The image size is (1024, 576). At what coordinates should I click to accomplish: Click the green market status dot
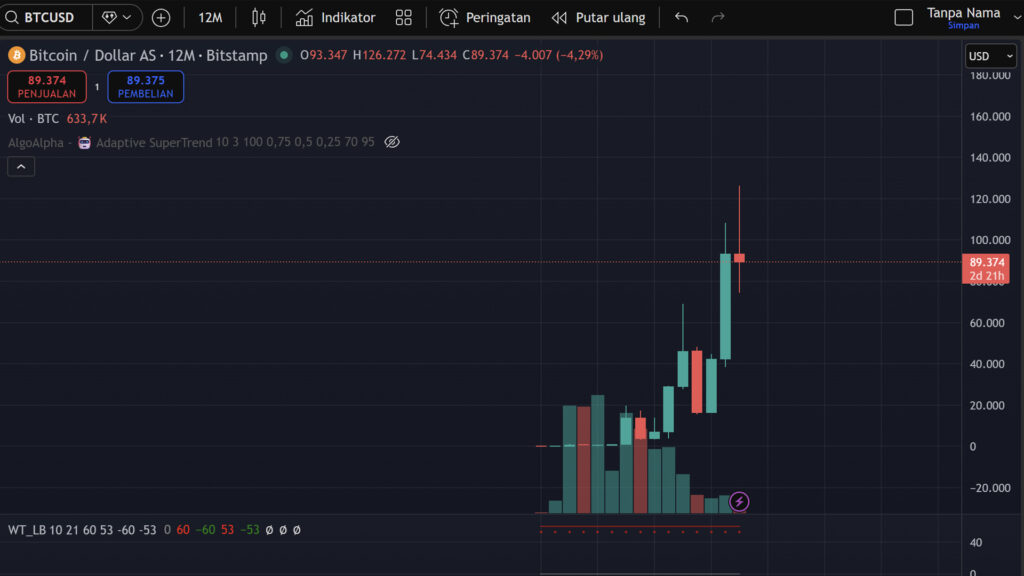(284, 55)
